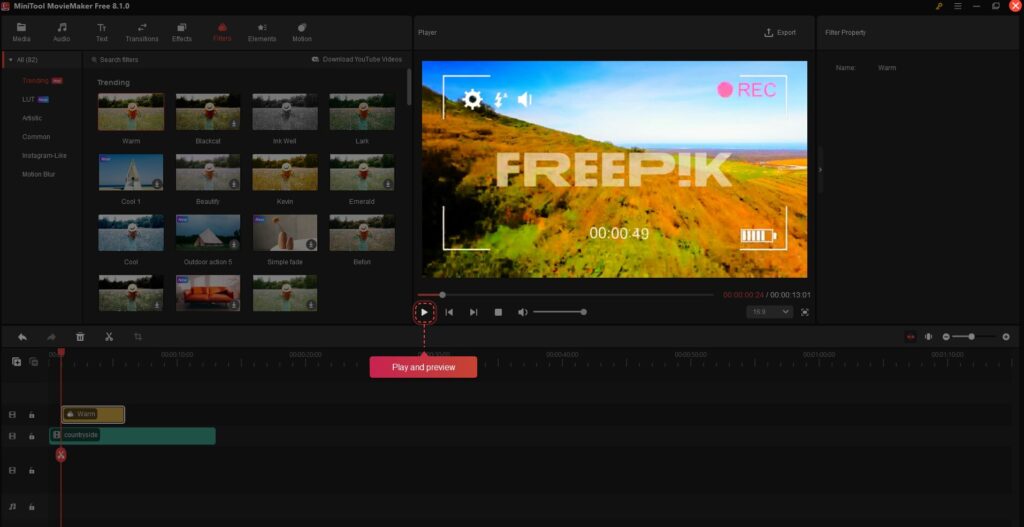1024x527 pixels.
Task: Open the hamburger main menu
Action: click(957, 6)
